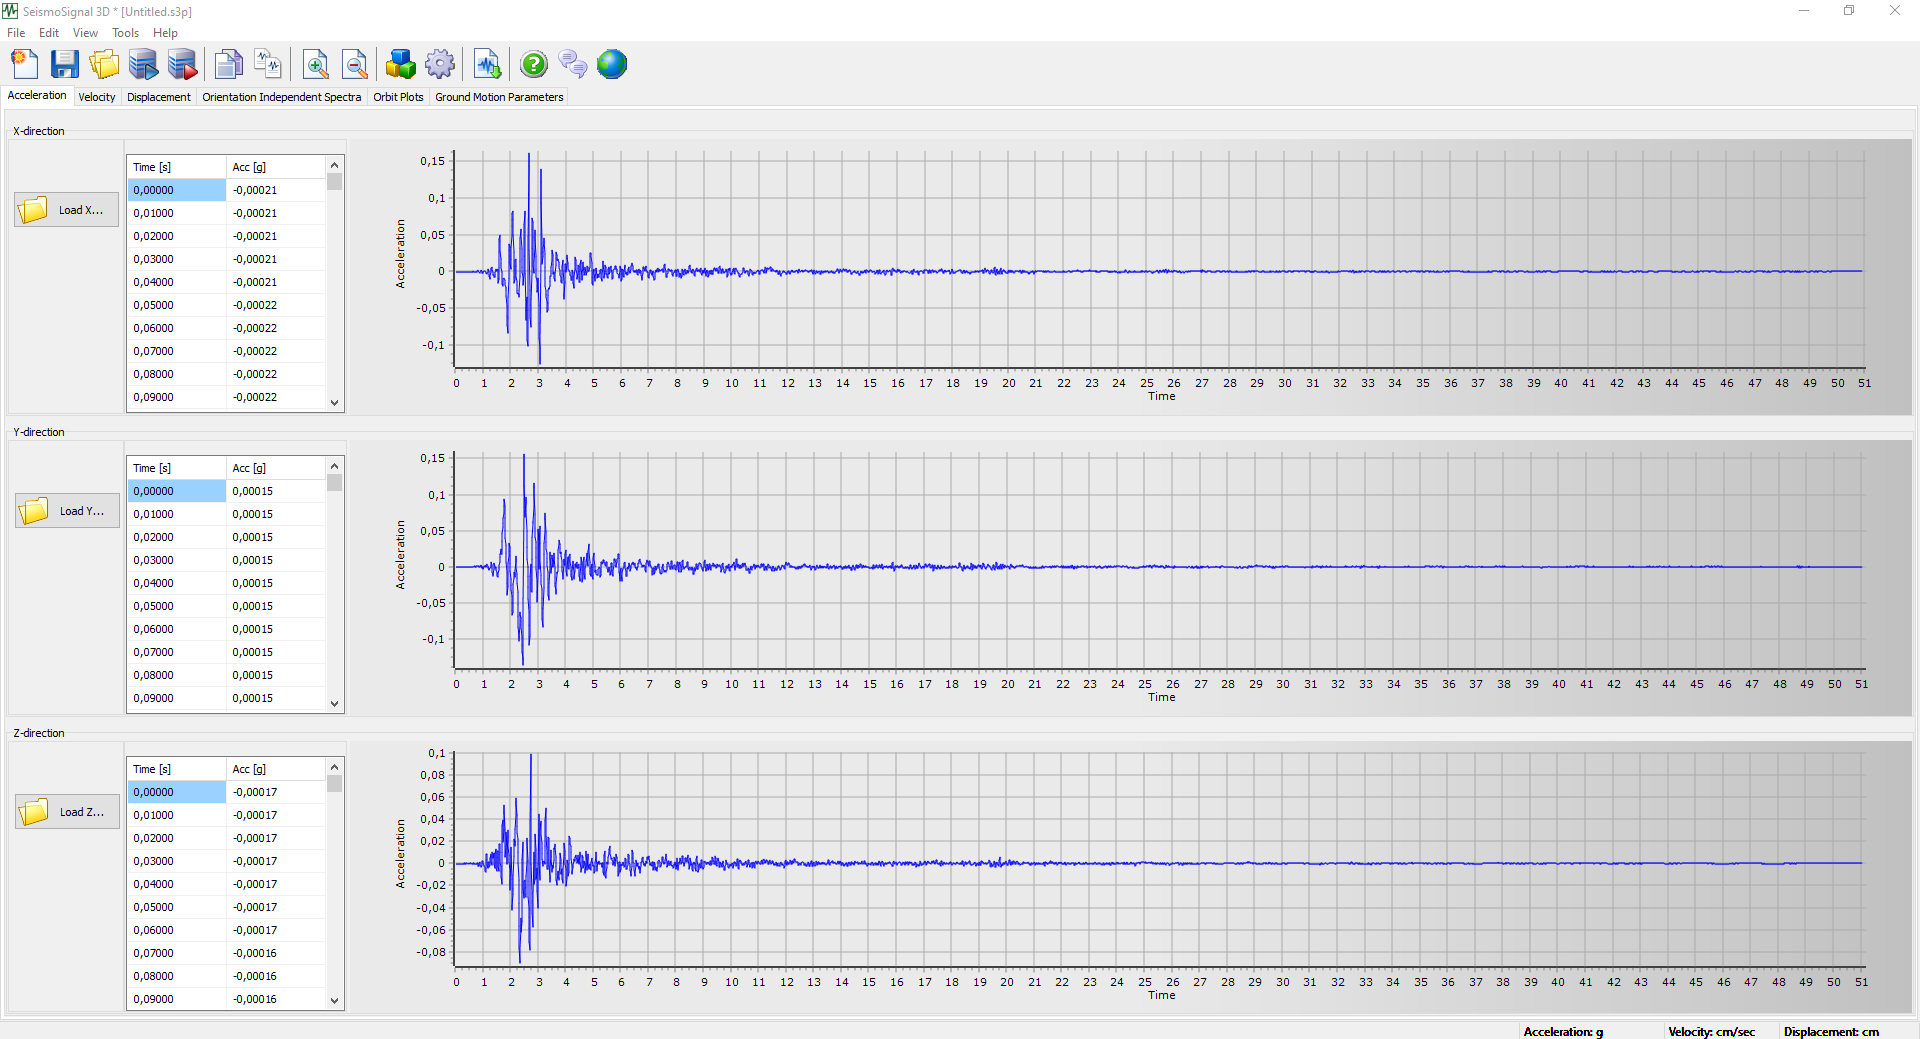Open the Ground Motion Parameters tab
Image resolution: width=1920 pixels, height=1039 pixels.
(499, 97)
